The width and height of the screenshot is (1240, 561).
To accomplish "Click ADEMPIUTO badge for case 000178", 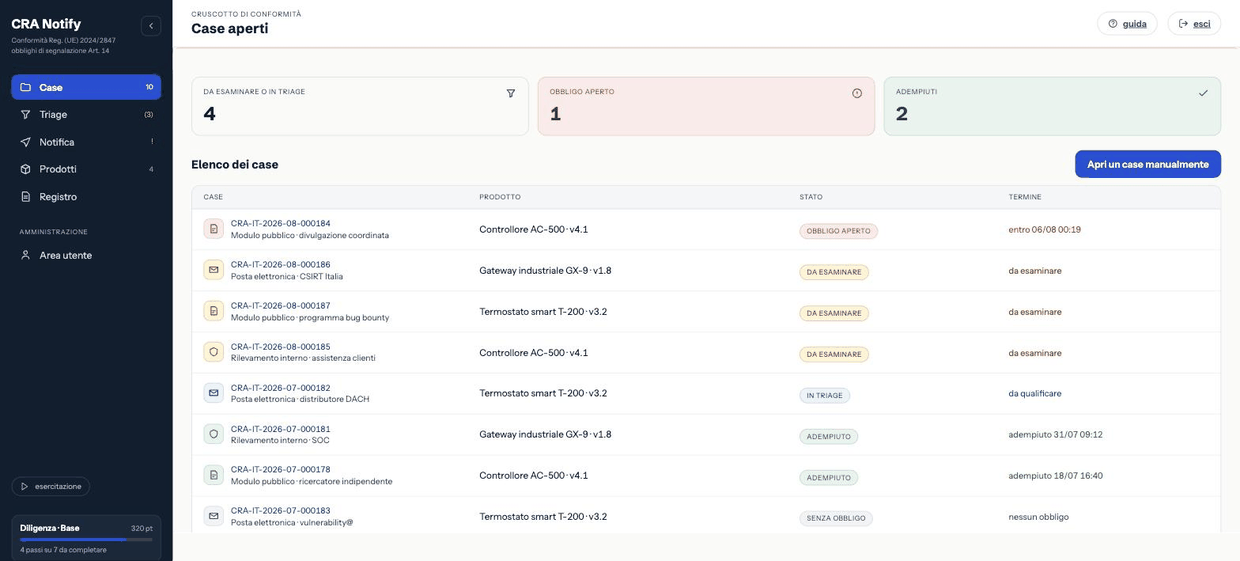I will pyautogui.click(x=828, y=477).
